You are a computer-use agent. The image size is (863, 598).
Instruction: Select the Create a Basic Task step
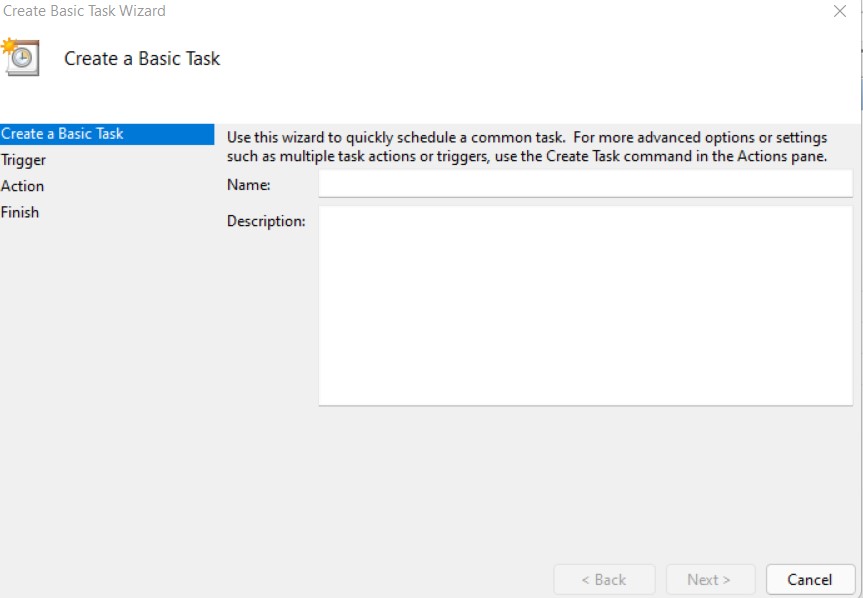(x=62, y=134)
